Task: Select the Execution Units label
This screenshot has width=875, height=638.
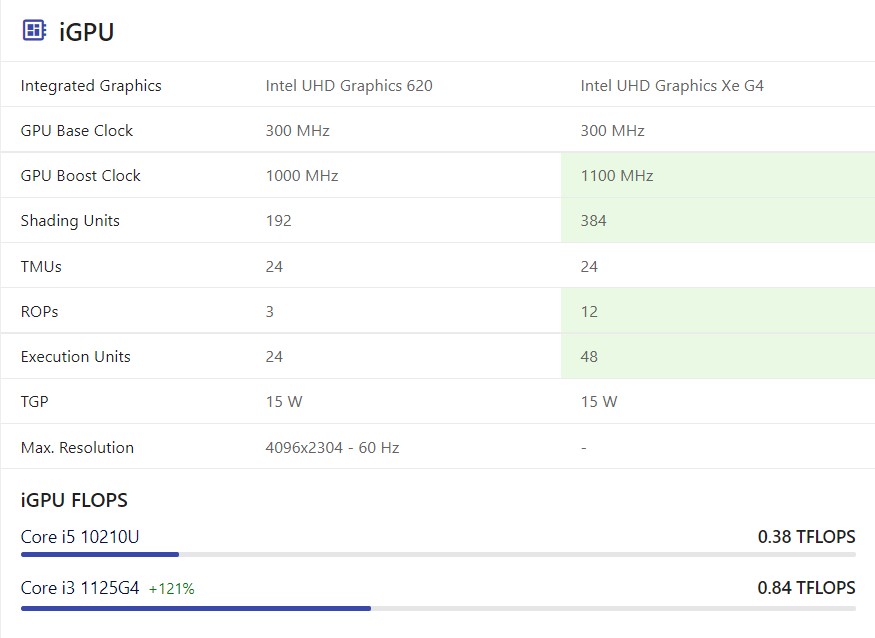Action: pos(75,357)
